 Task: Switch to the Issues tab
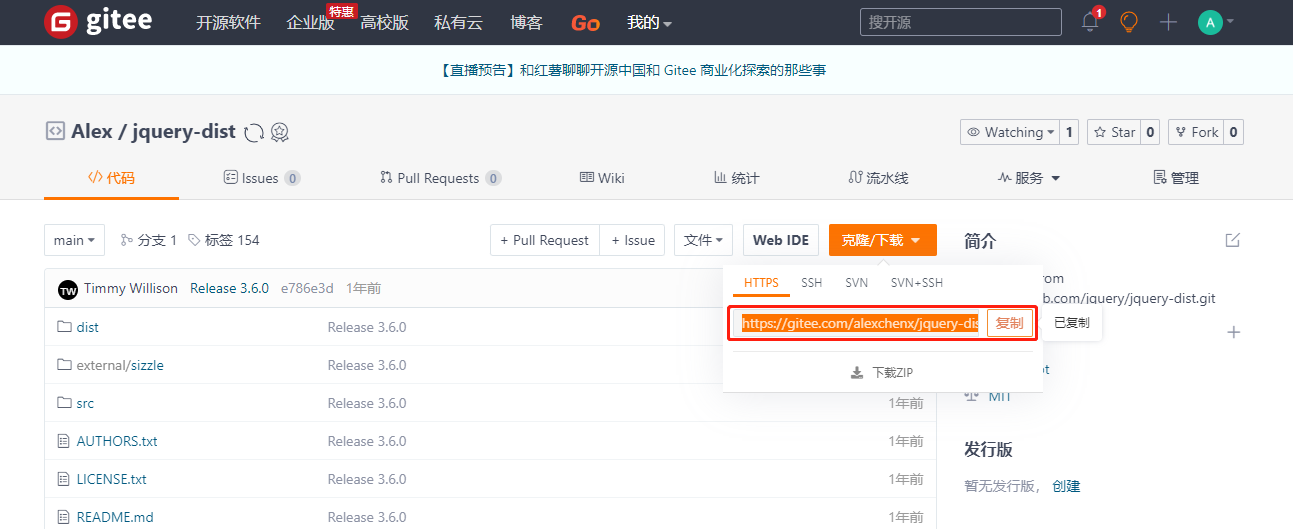tap(261, 178)
